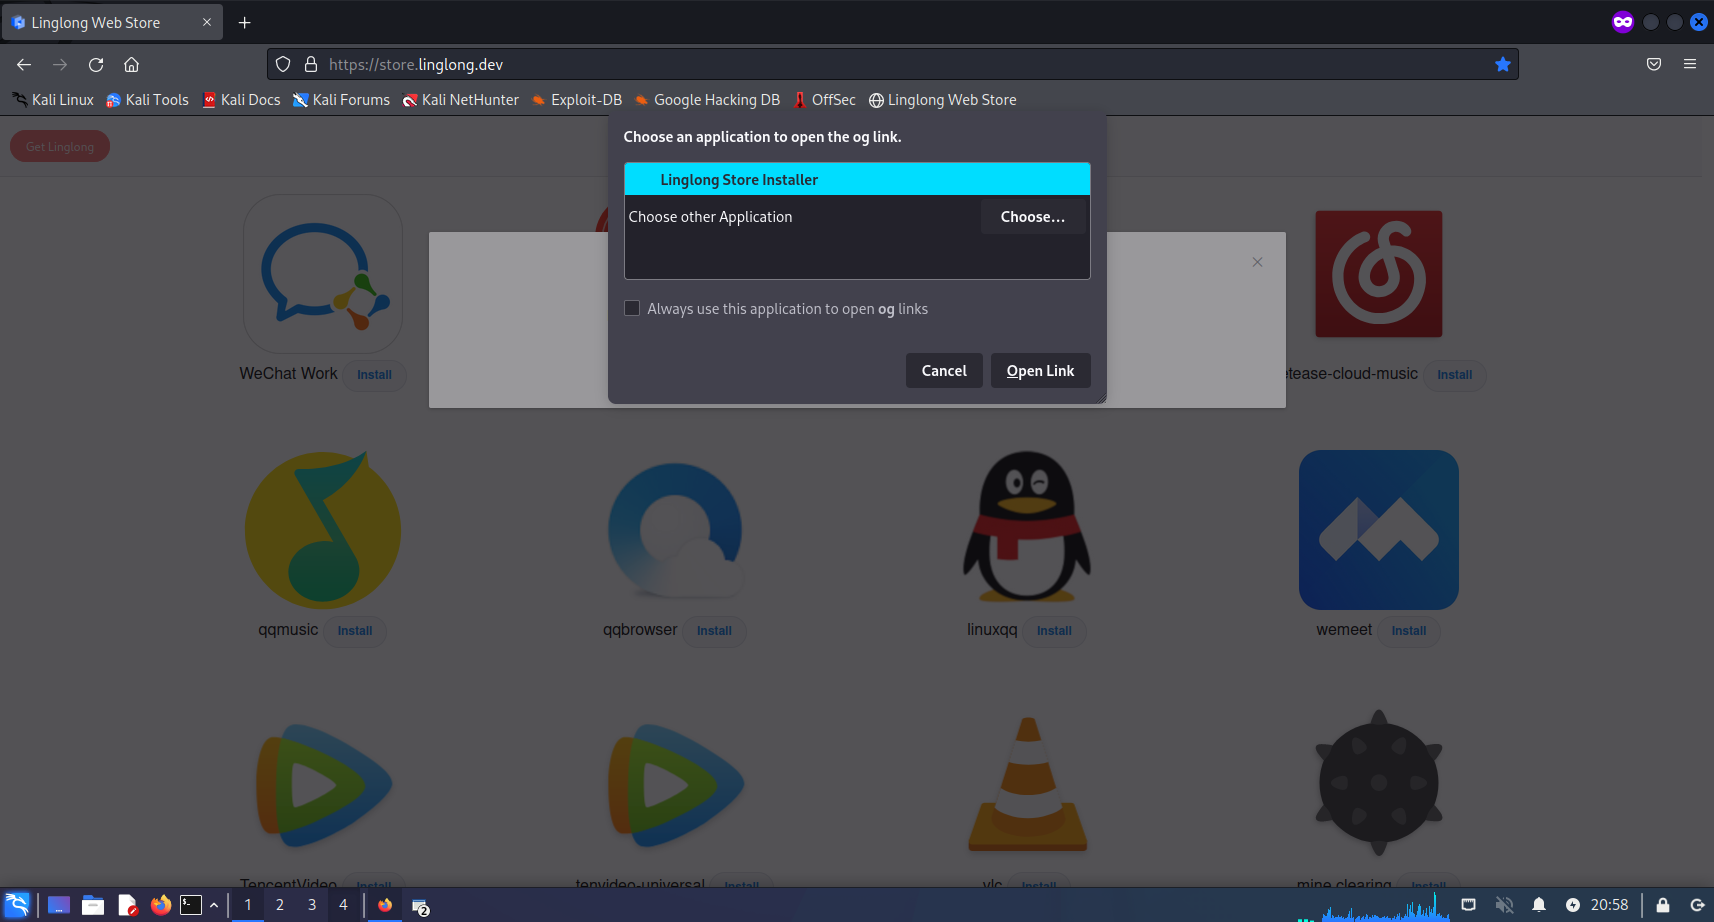
Task: Open the Kali Tools bookmark
Action: tap(147, 100)
